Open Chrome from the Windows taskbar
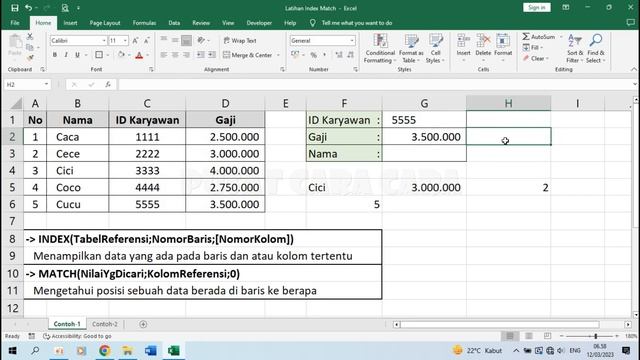 coord(105,351)
